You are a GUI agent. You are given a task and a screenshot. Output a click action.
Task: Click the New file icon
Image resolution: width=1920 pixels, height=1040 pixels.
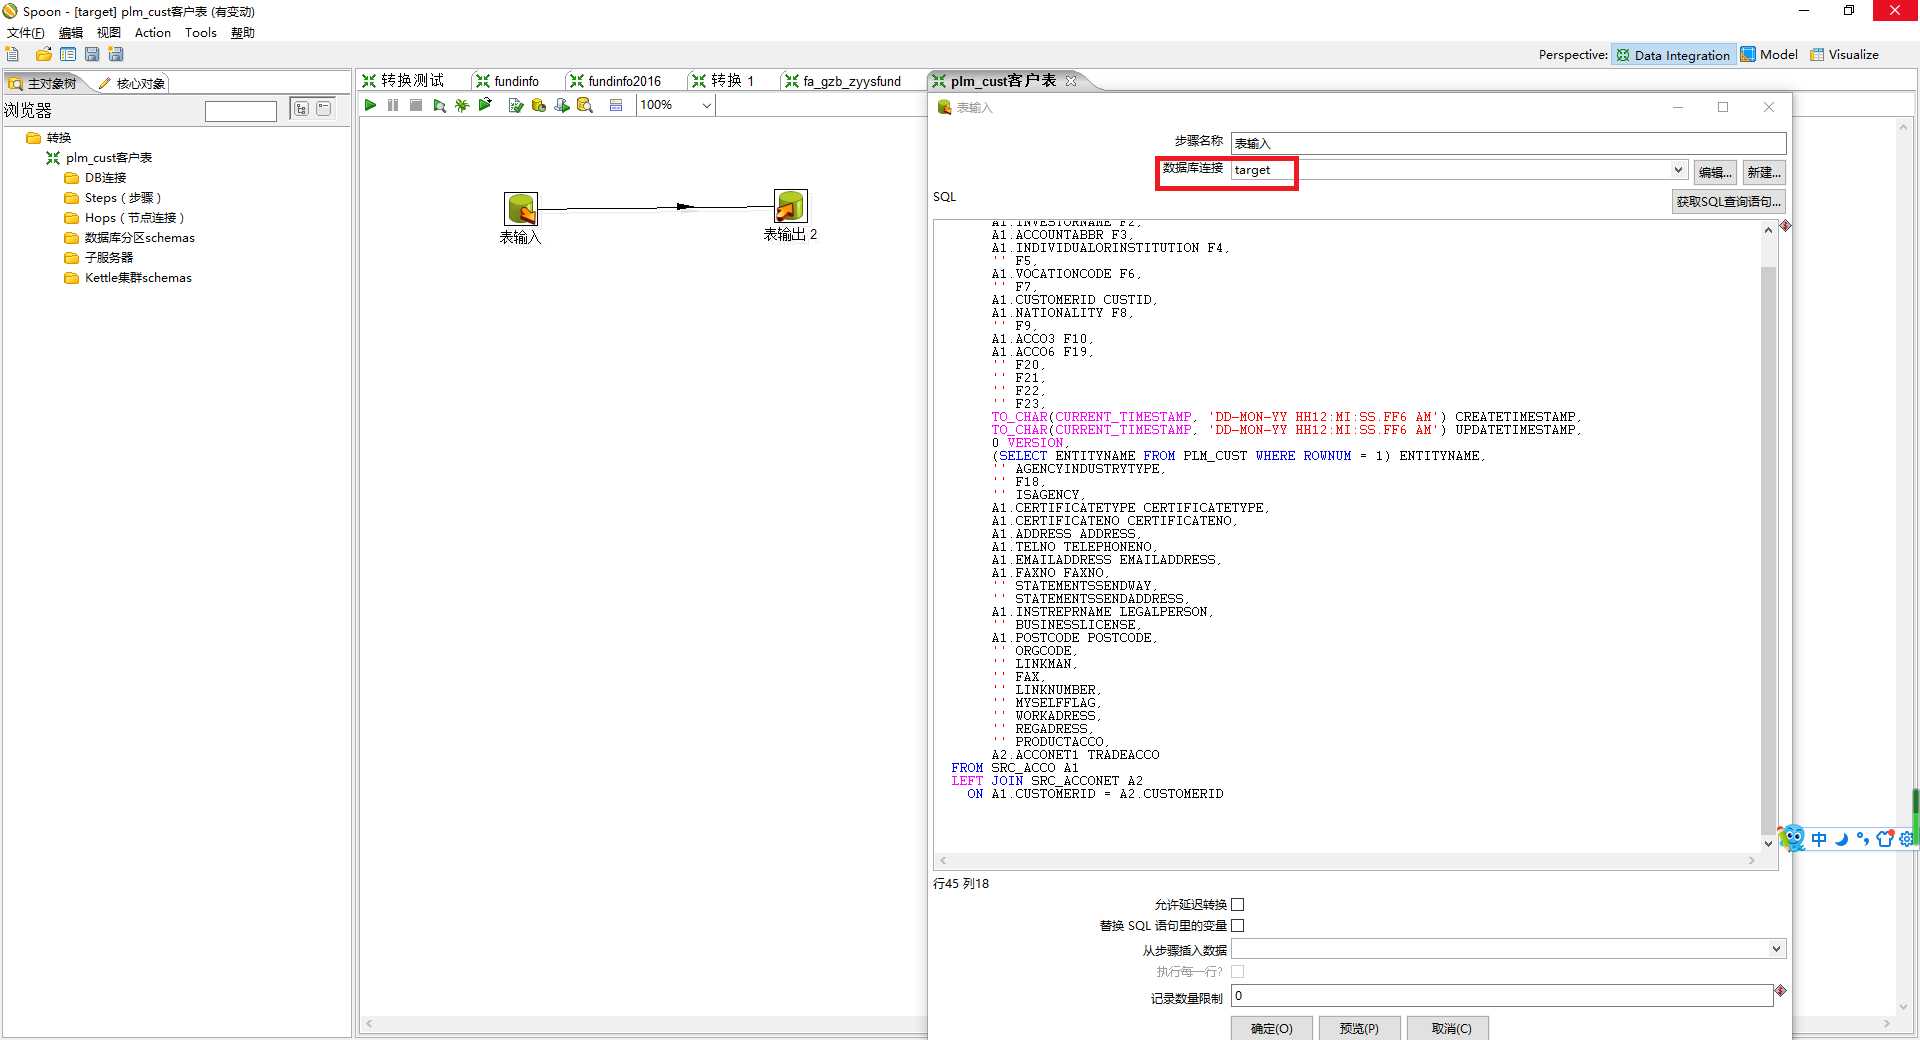[x=13, y=54]
